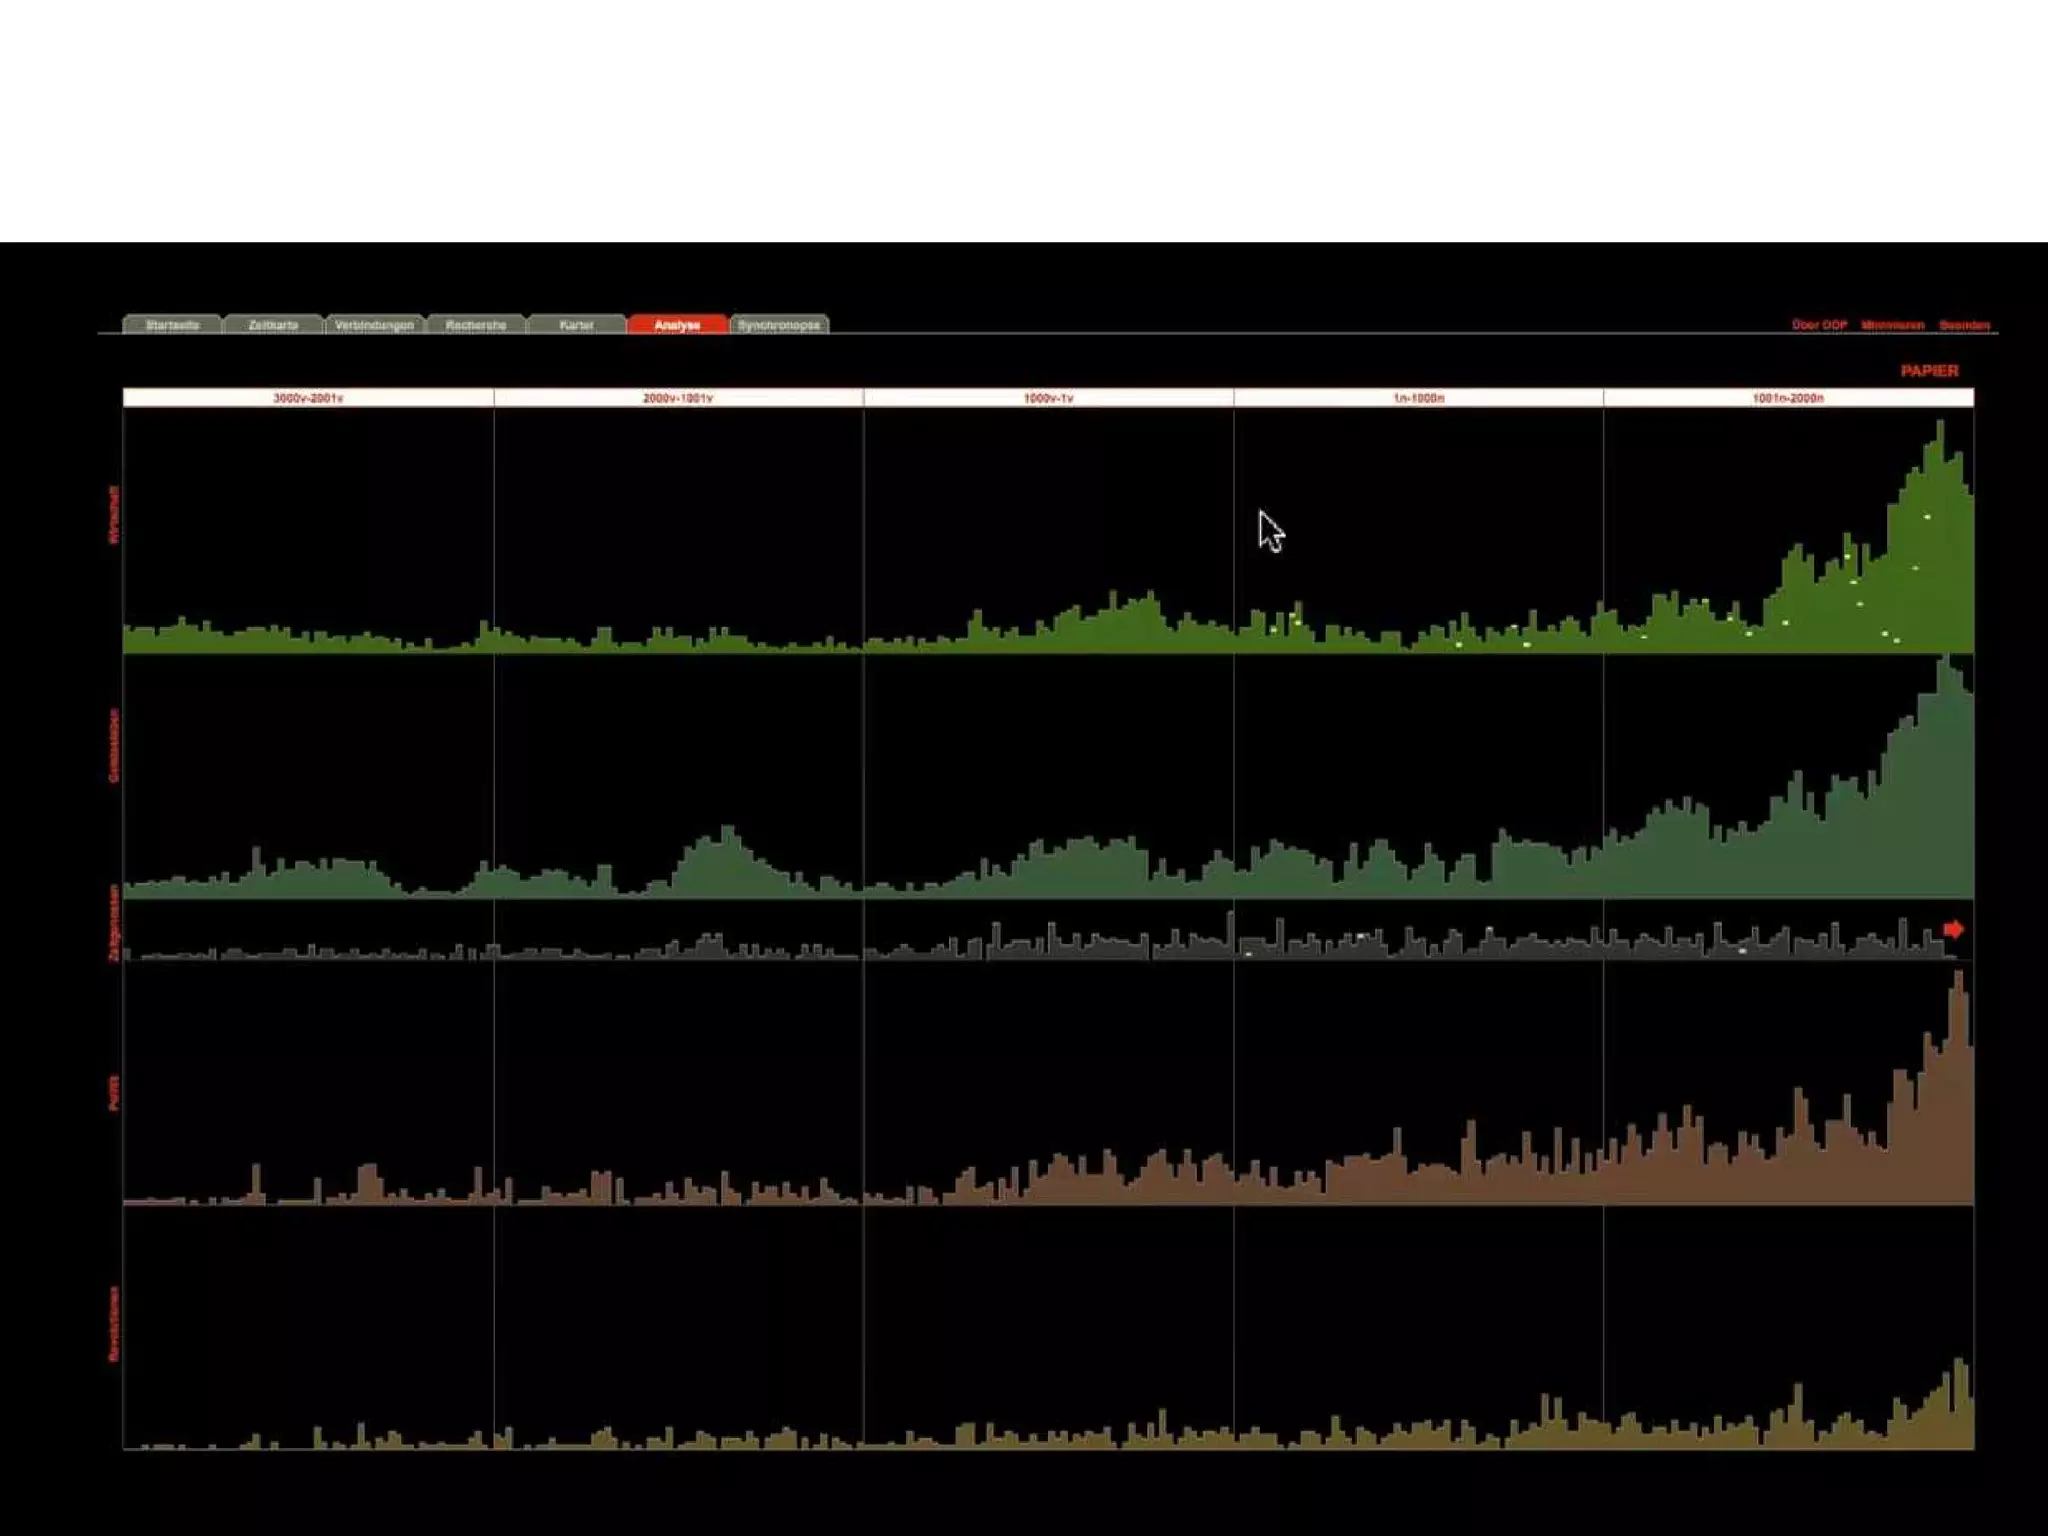Open the Verbindungen tab
This screenshot has height=1536, width=2048.
(374, 325)
